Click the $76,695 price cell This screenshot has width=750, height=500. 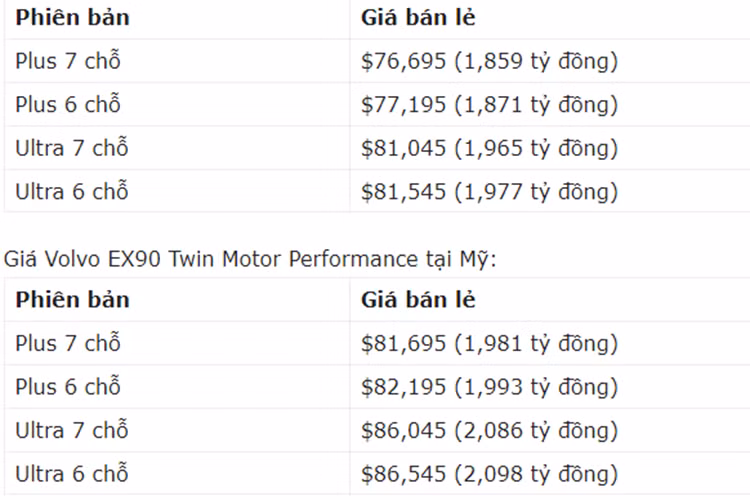coord(489,62)
